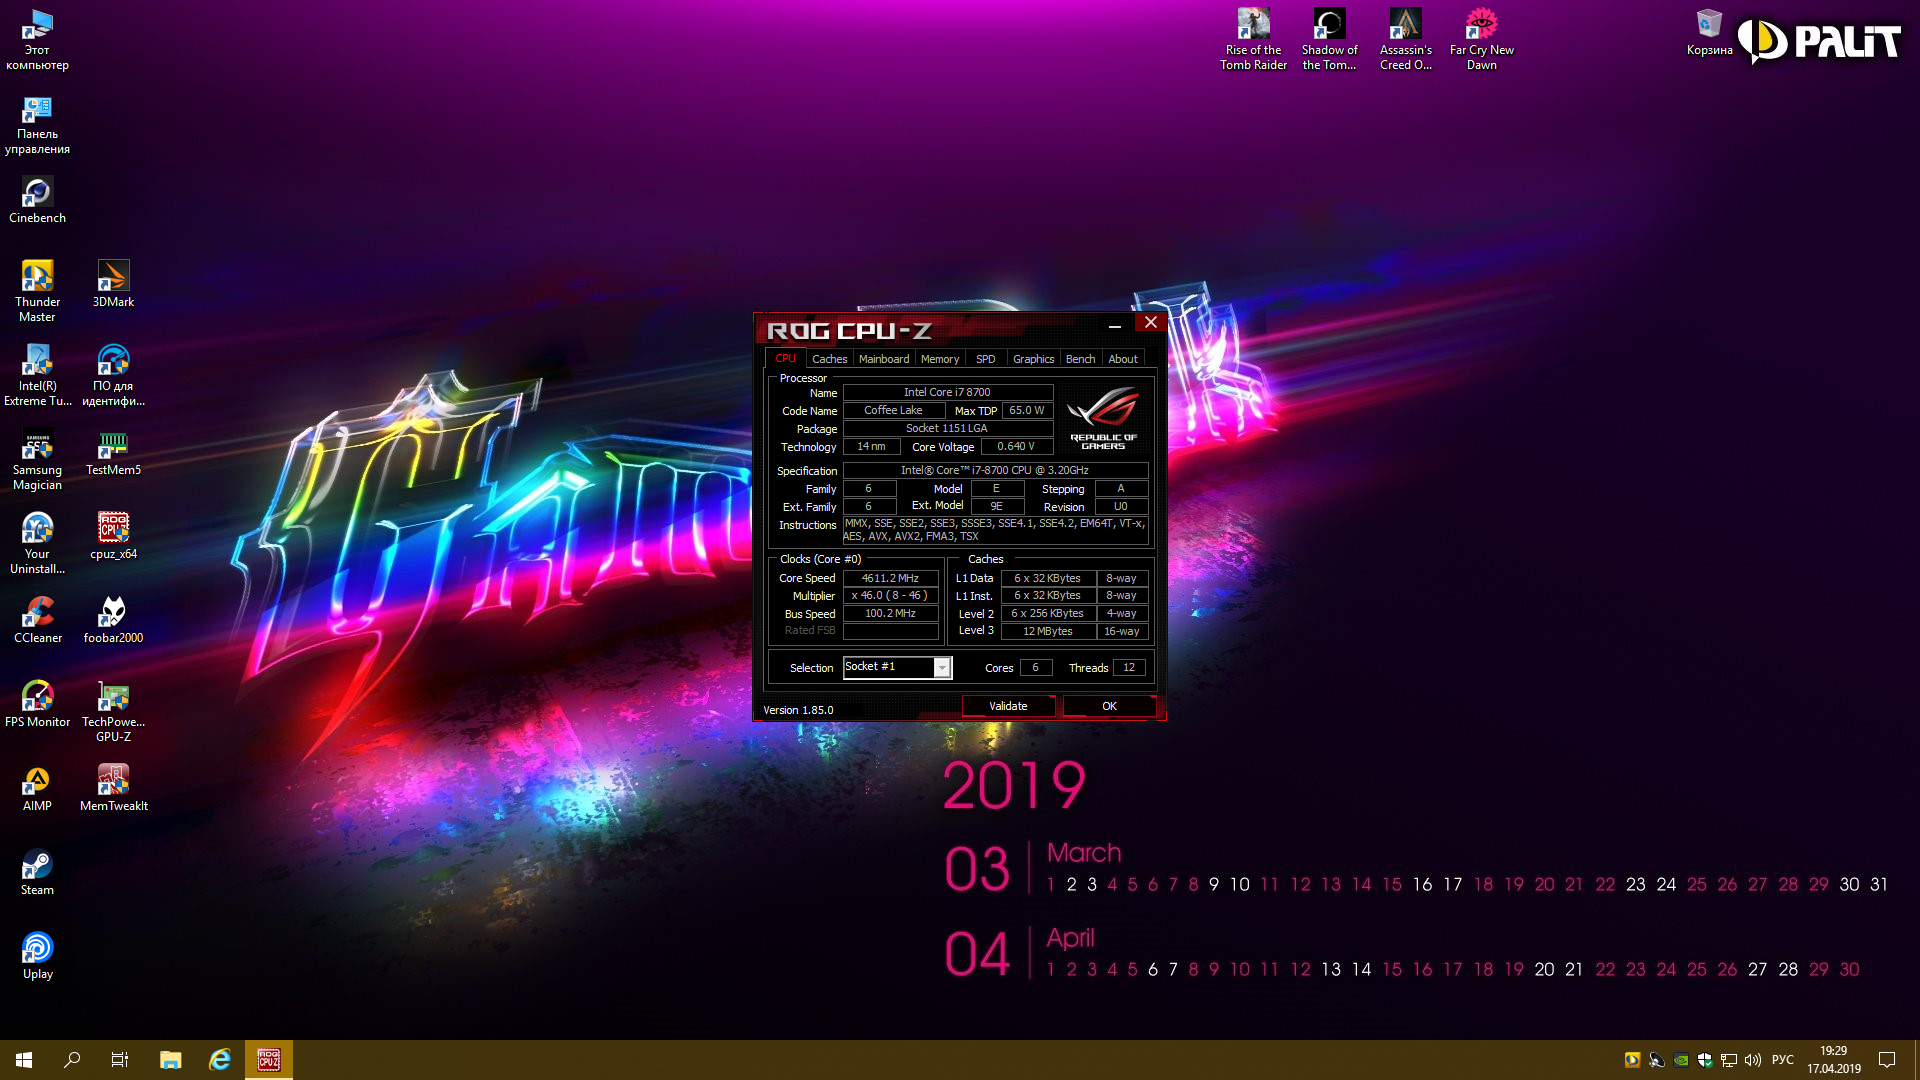1920x1080 pixels.
Task: Expand the Socket #1 selection dropdown
Action: click(941, 668)
